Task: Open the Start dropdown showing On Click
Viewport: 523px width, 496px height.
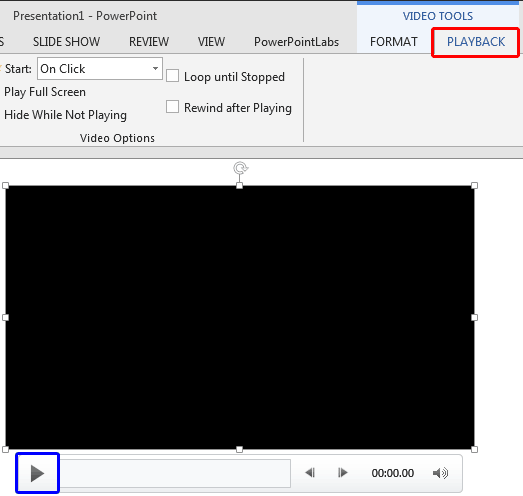Action: pyautogui.click(x=100, y=69)
